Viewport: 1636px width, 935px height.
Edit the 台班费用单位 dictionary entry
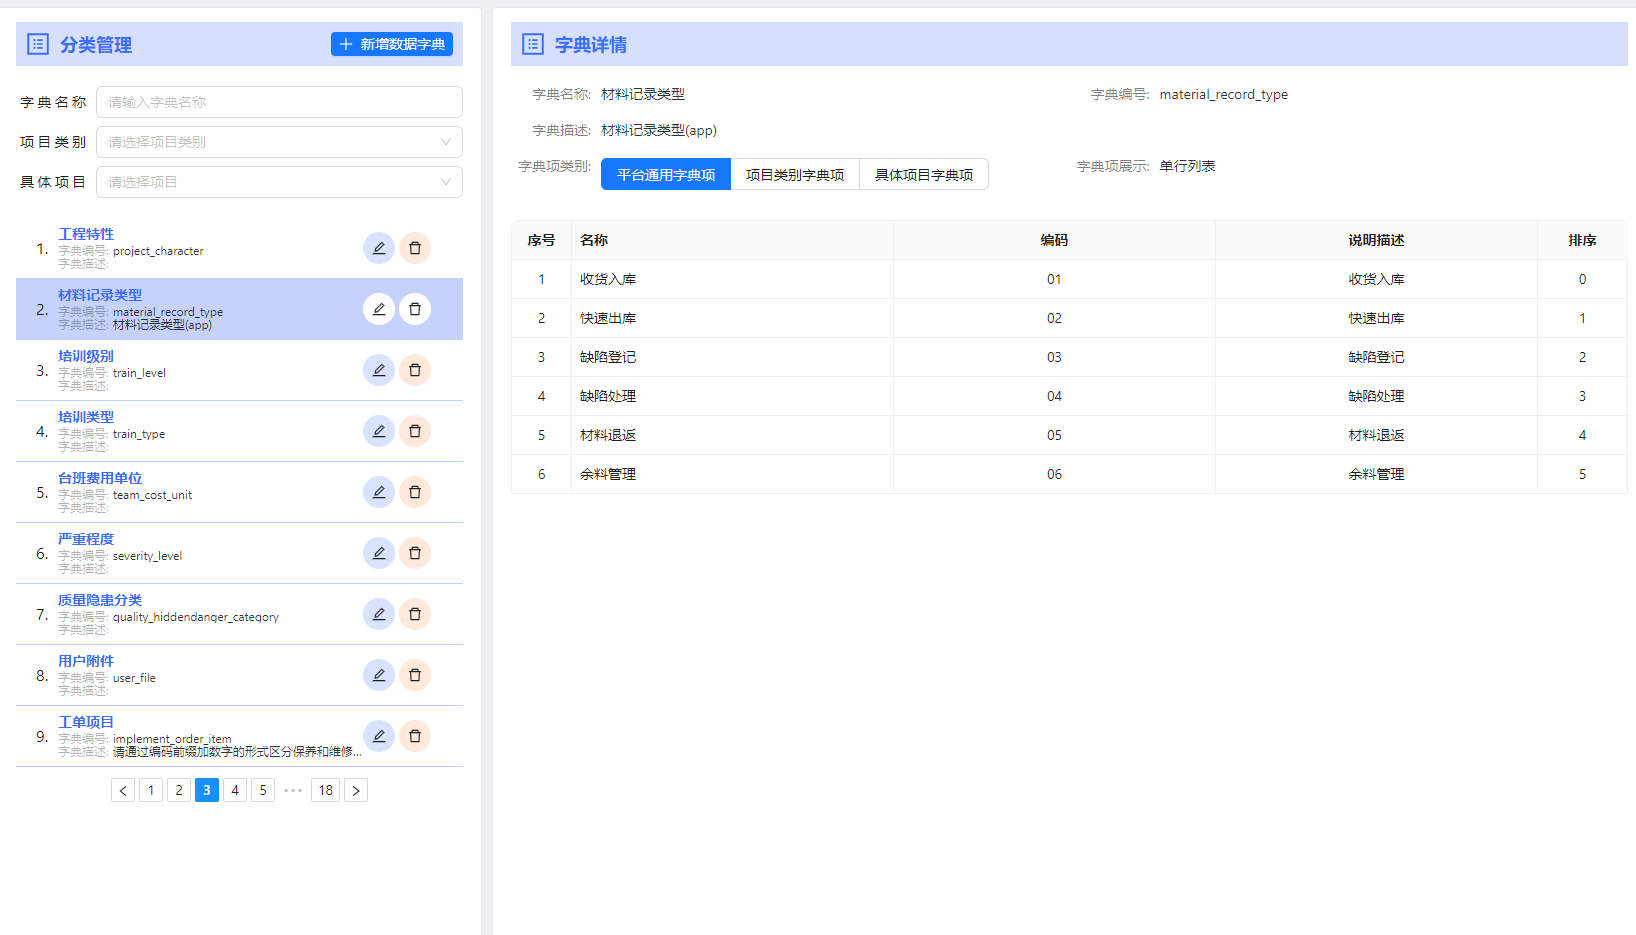pos(379,492)
